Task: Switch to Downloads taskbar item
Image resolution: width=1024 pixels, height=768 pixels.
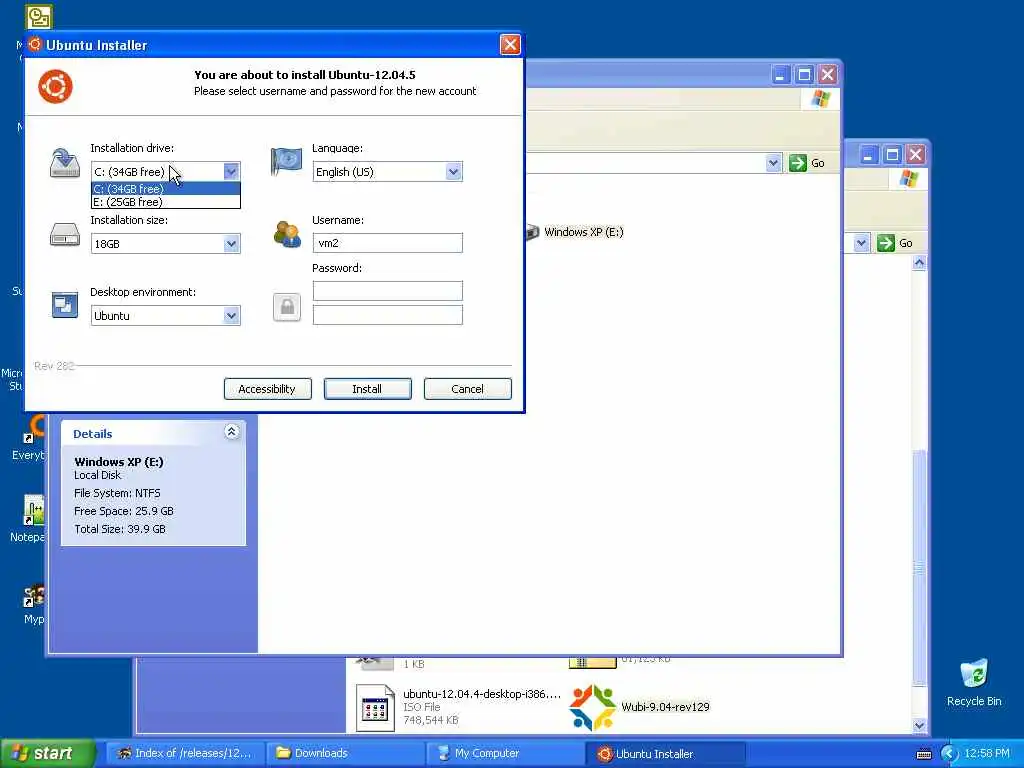Action: tap(345, 753)
